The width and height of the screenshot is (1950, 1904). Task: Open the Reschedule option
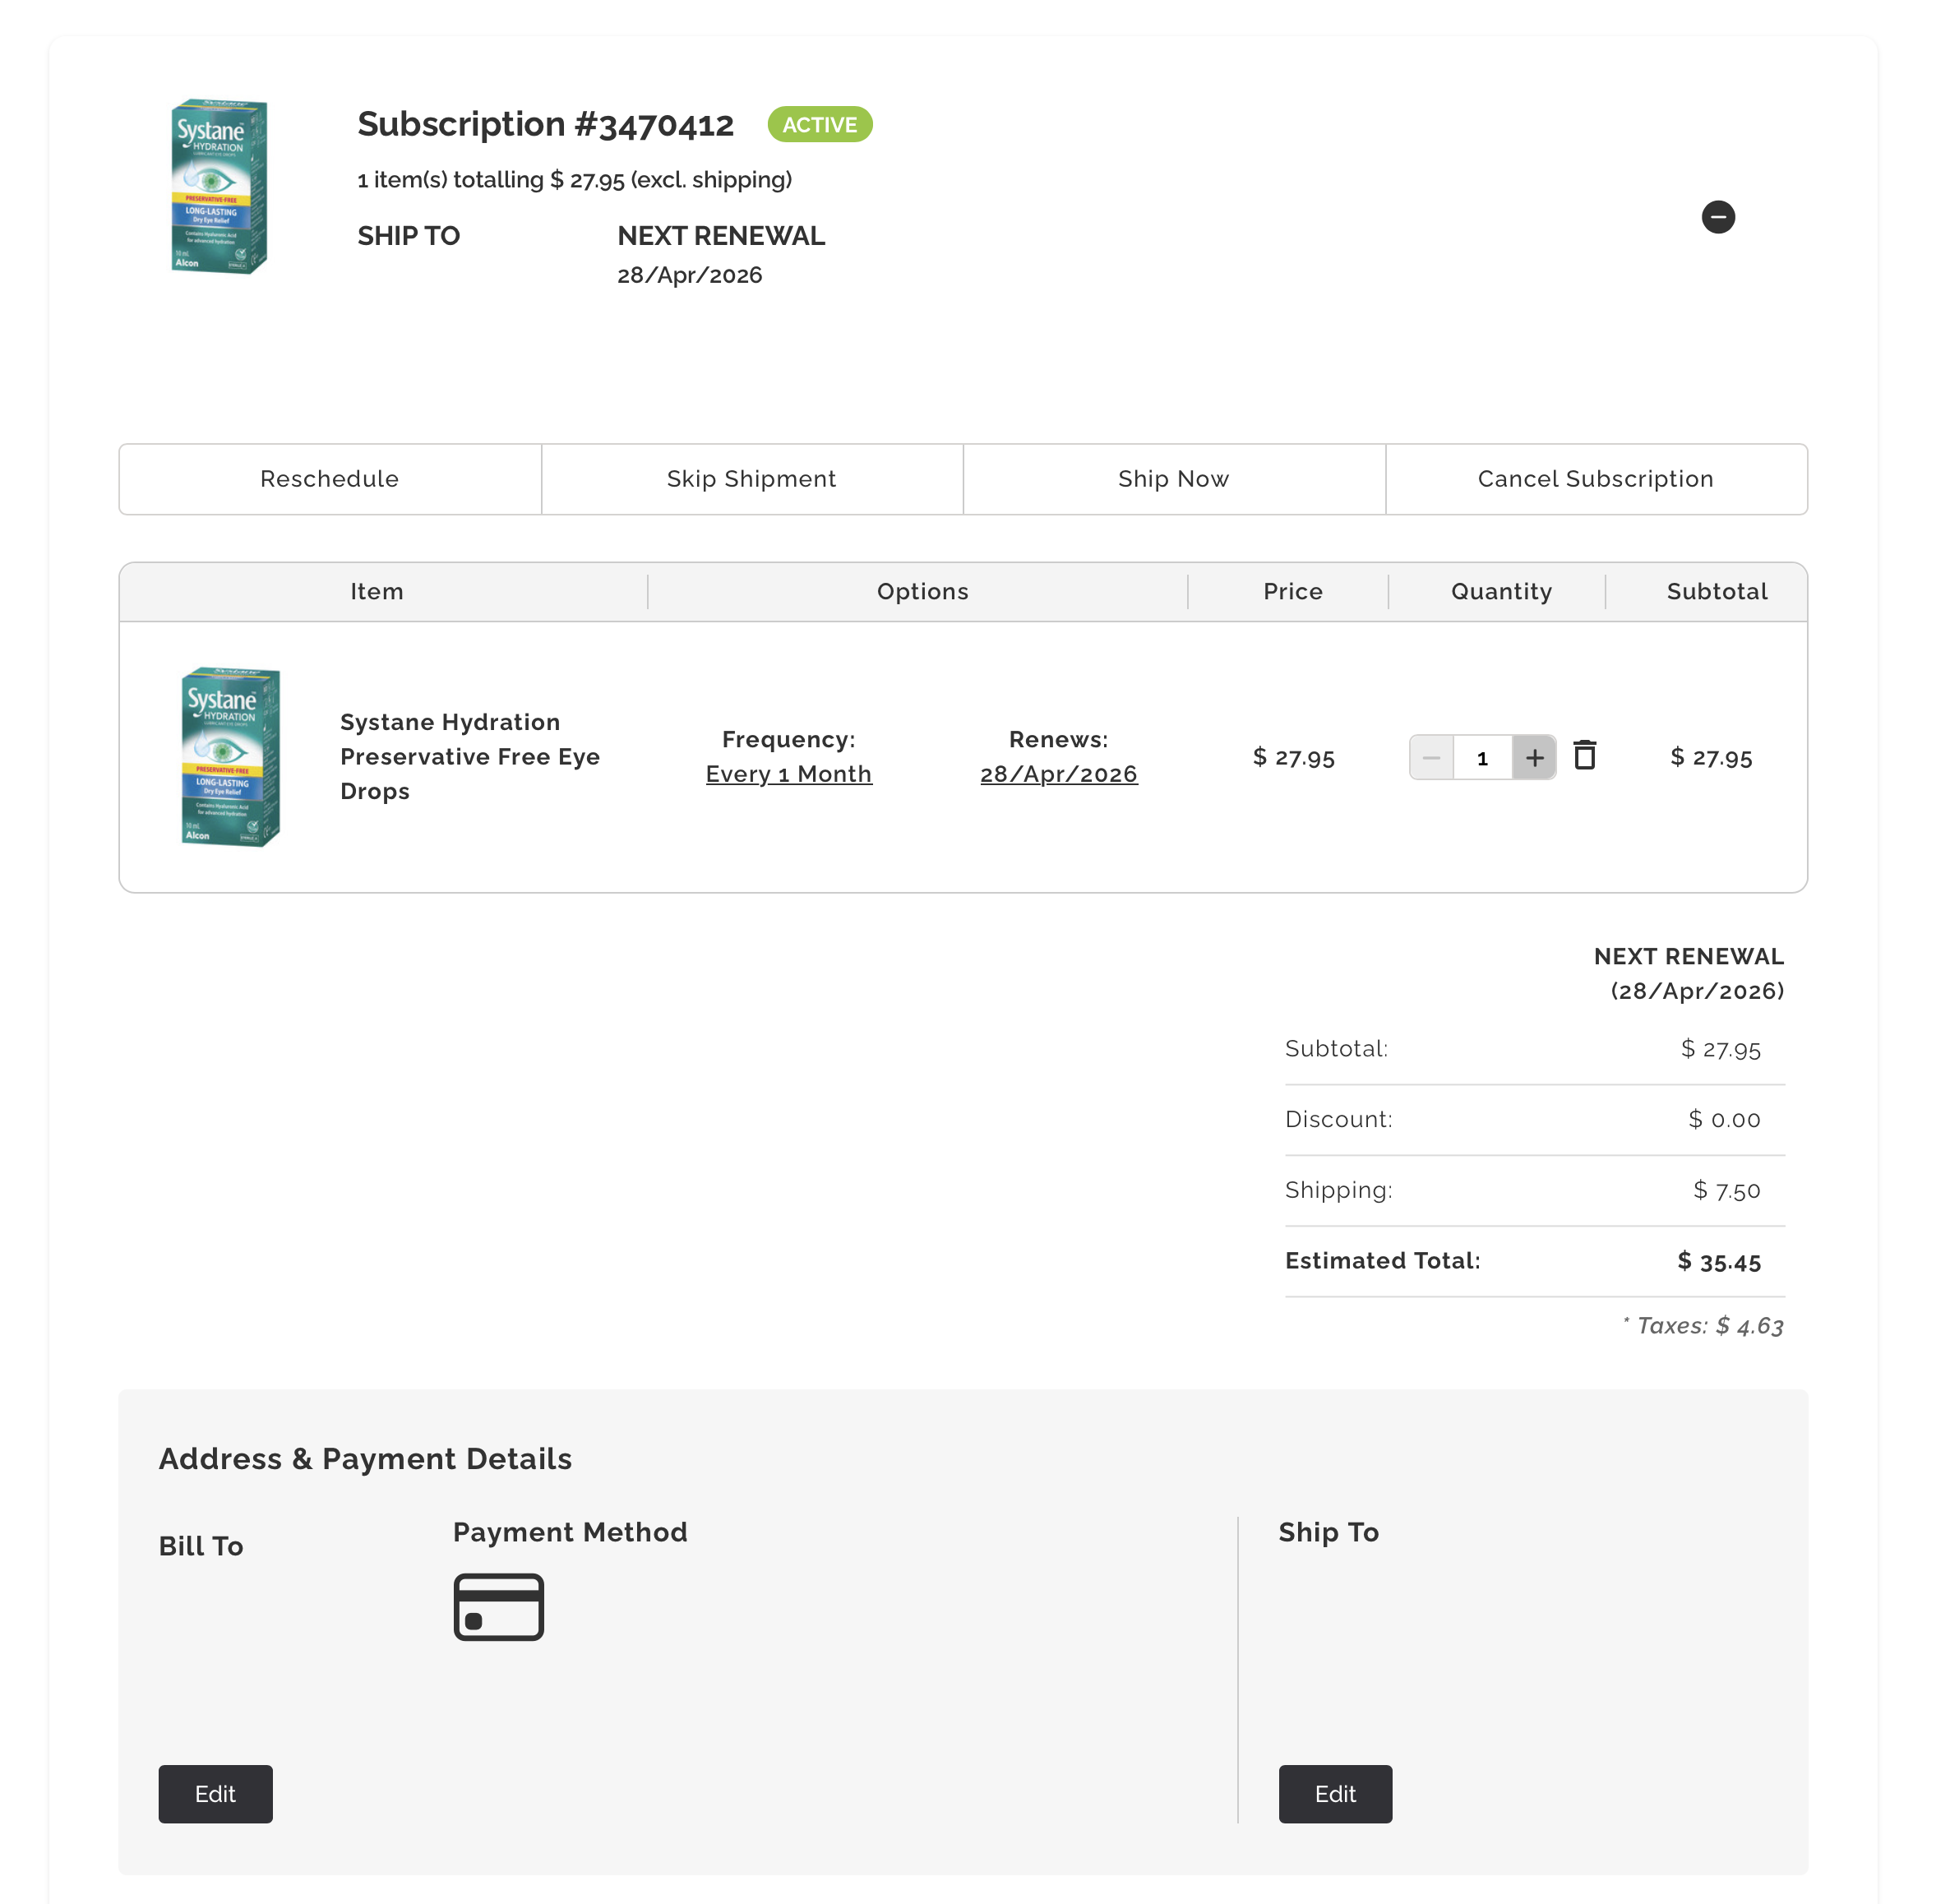coord(330,479)
